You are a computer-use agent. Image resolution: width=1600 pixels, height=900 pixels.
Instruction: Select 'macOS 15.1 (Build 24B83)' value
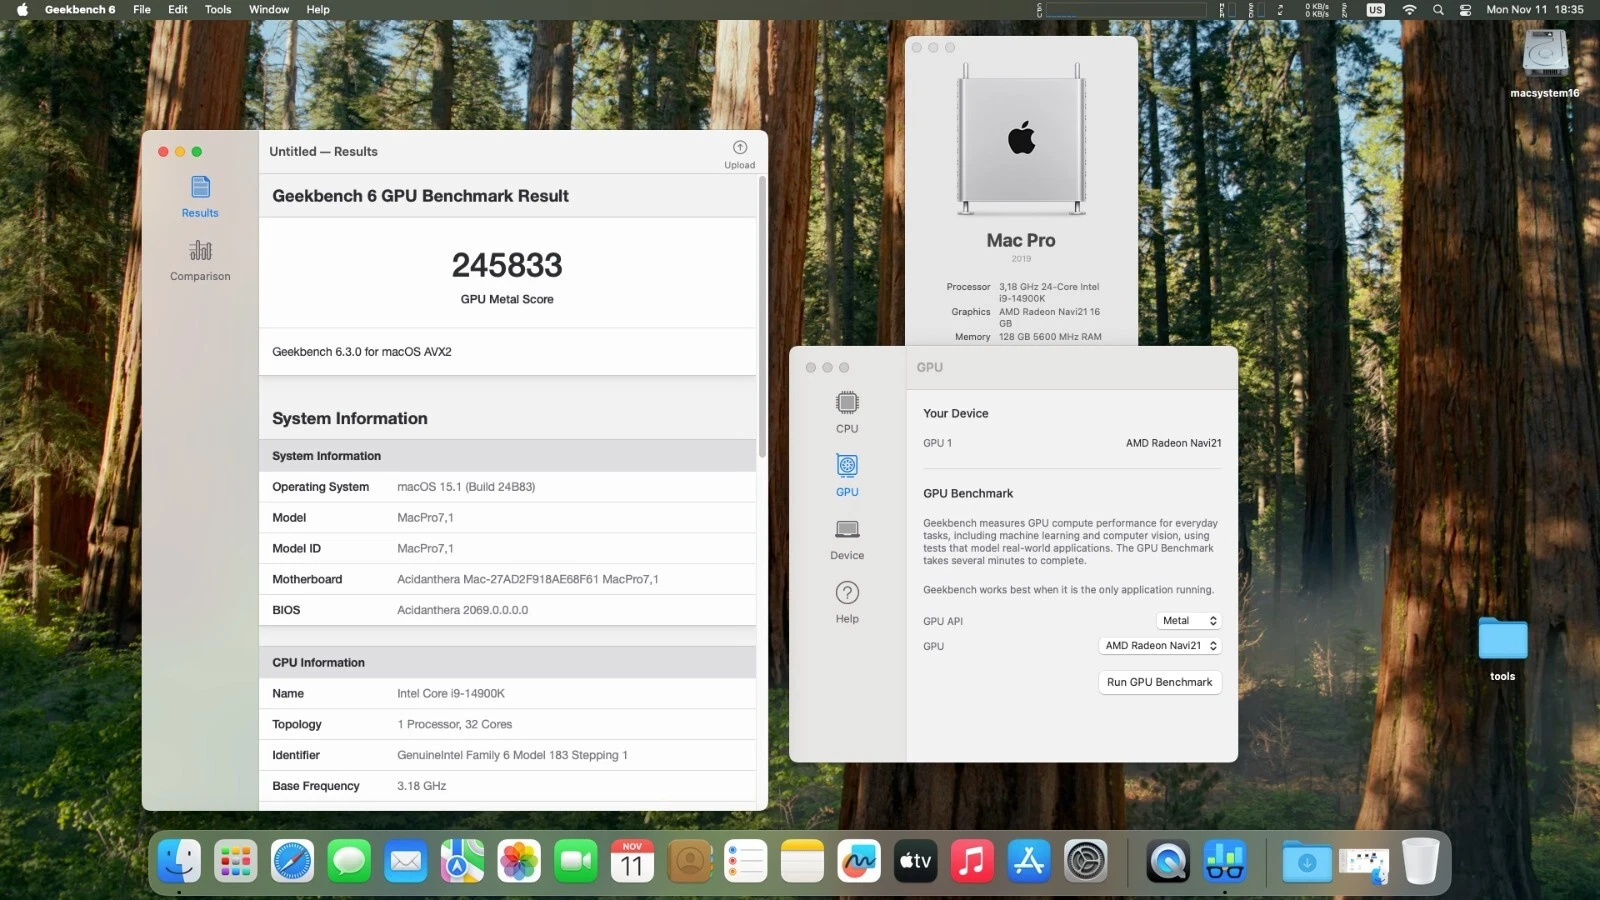pos(466,487)
